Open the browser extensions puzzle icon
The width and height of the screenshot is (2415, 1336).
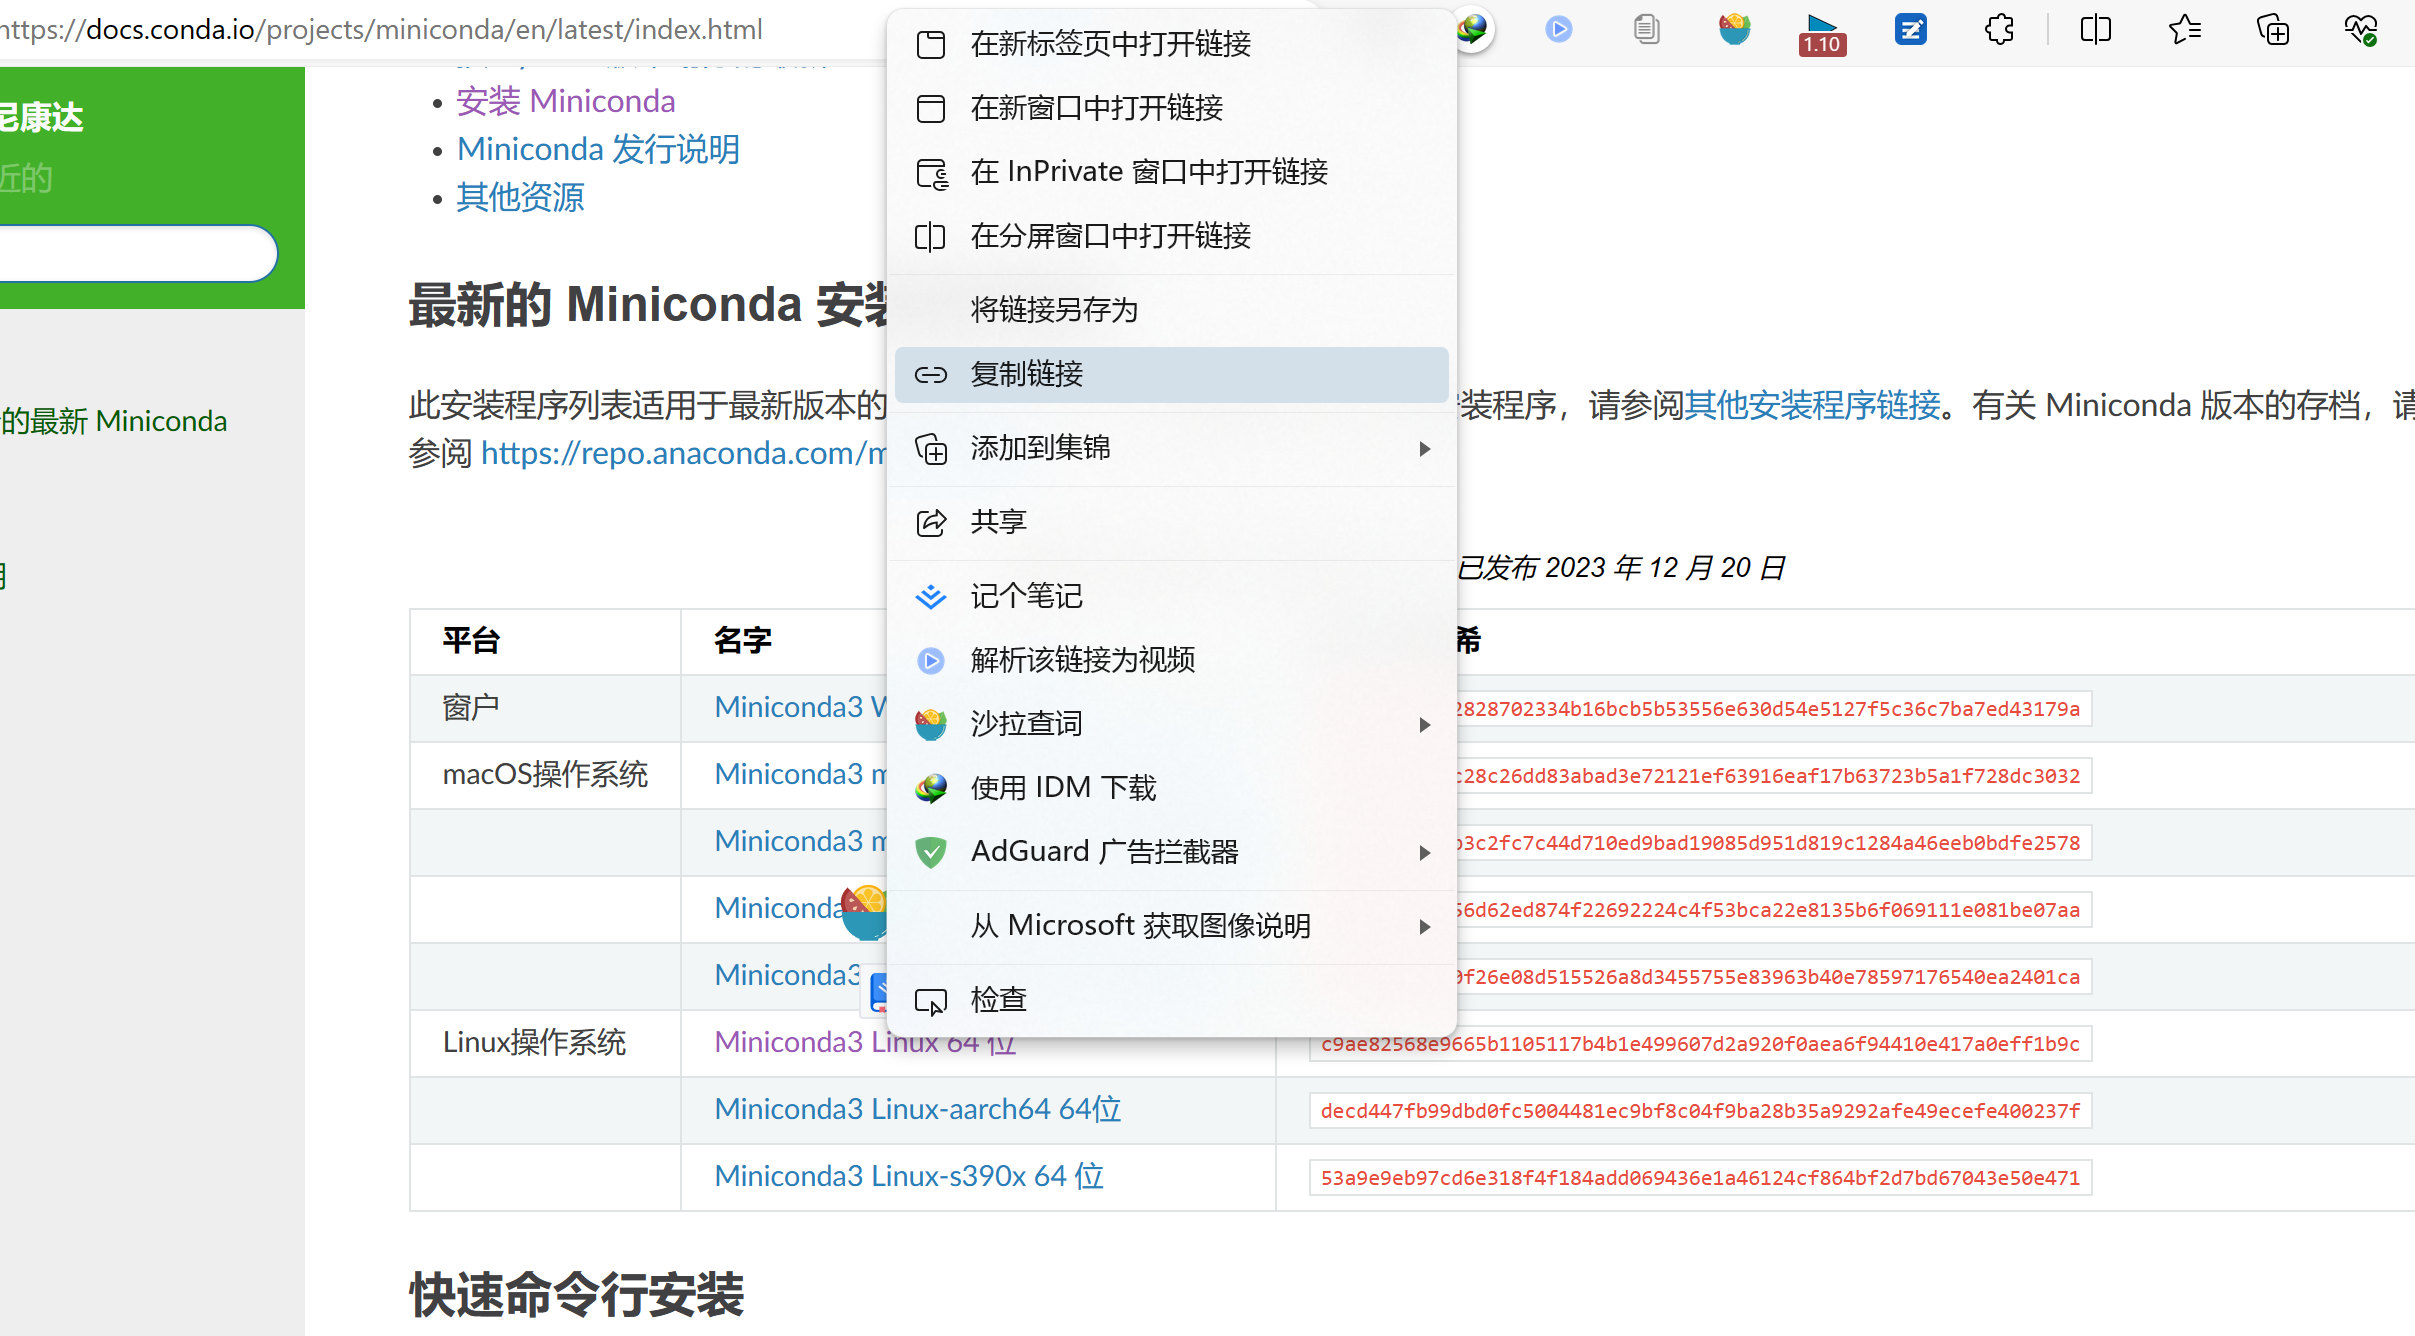pyautogui.click(x=1999, y=29)
